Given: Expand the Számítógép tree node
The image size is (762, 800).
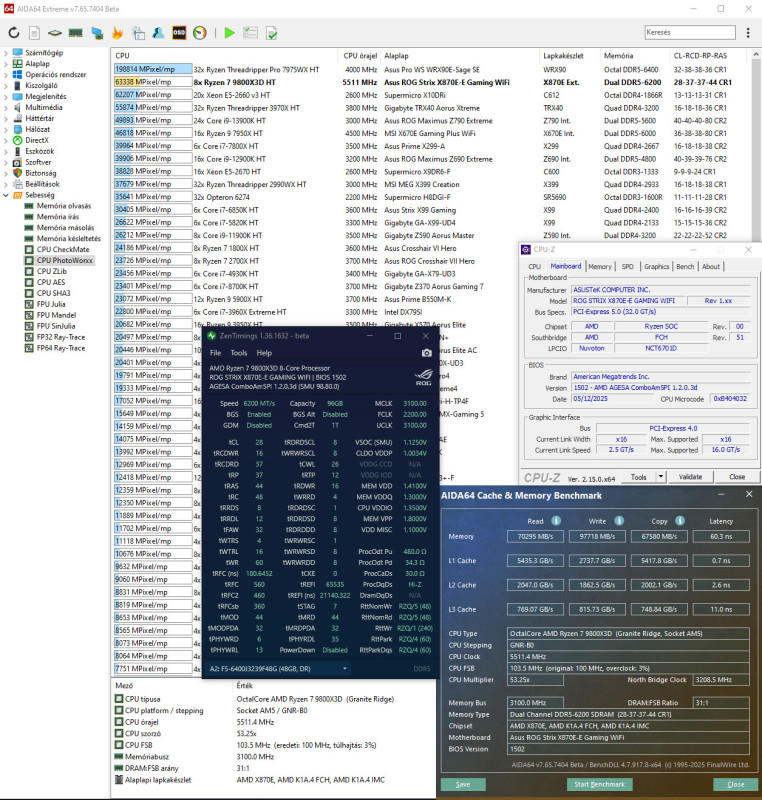Looking at the screenshot, I should click(x=6, y=53).
